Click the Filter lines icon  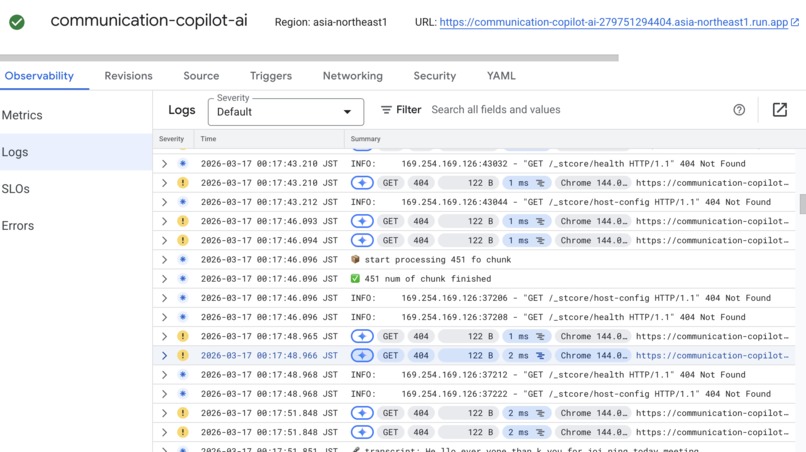pyautogui.click(x=386, y=110)
